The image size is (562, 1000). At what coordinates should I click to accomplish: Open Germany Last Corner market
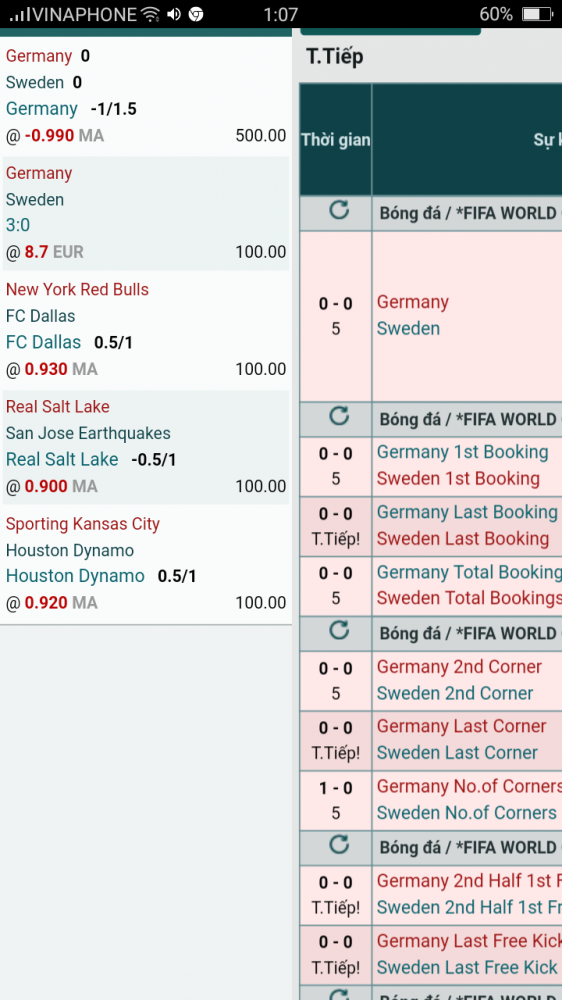coord(461,726)
